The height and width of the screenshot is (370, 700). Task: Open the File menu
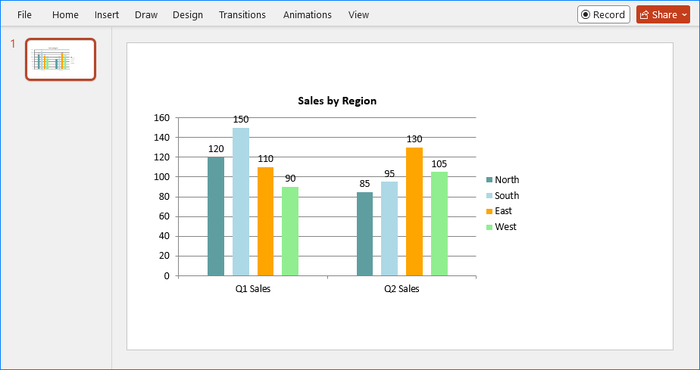[x=24, y=15]
